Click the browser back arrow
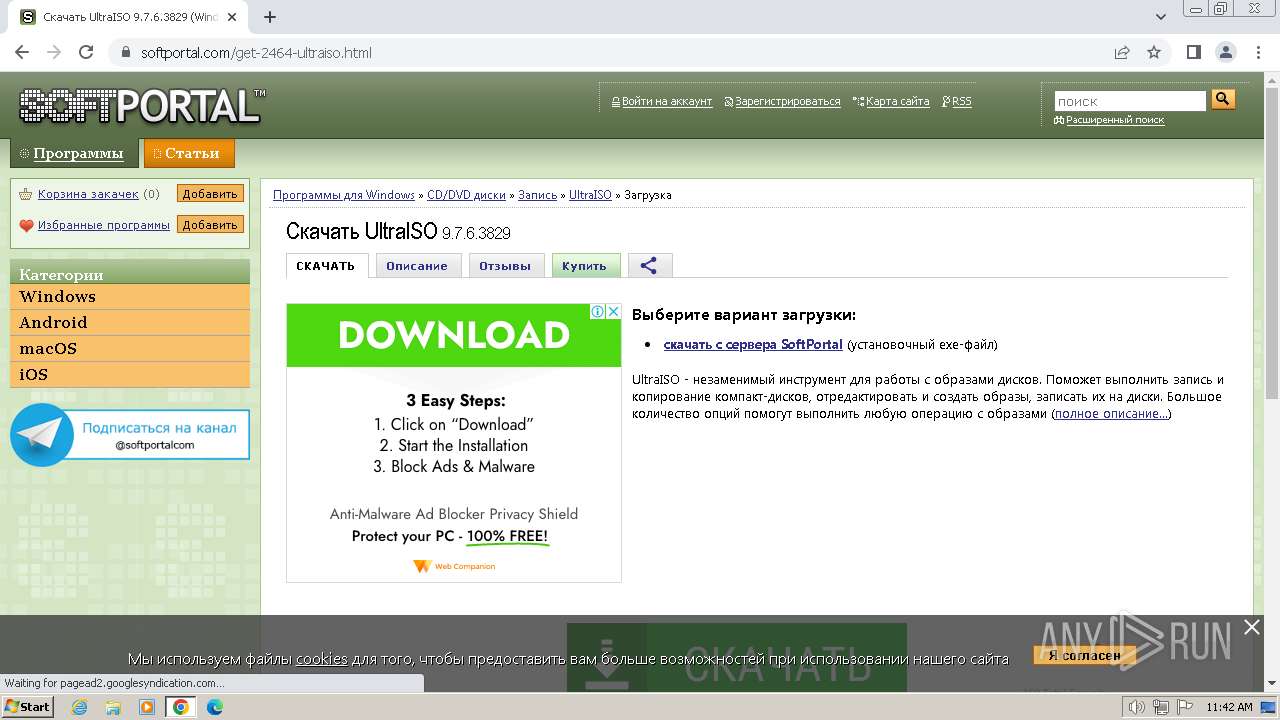 click(22, 52)
